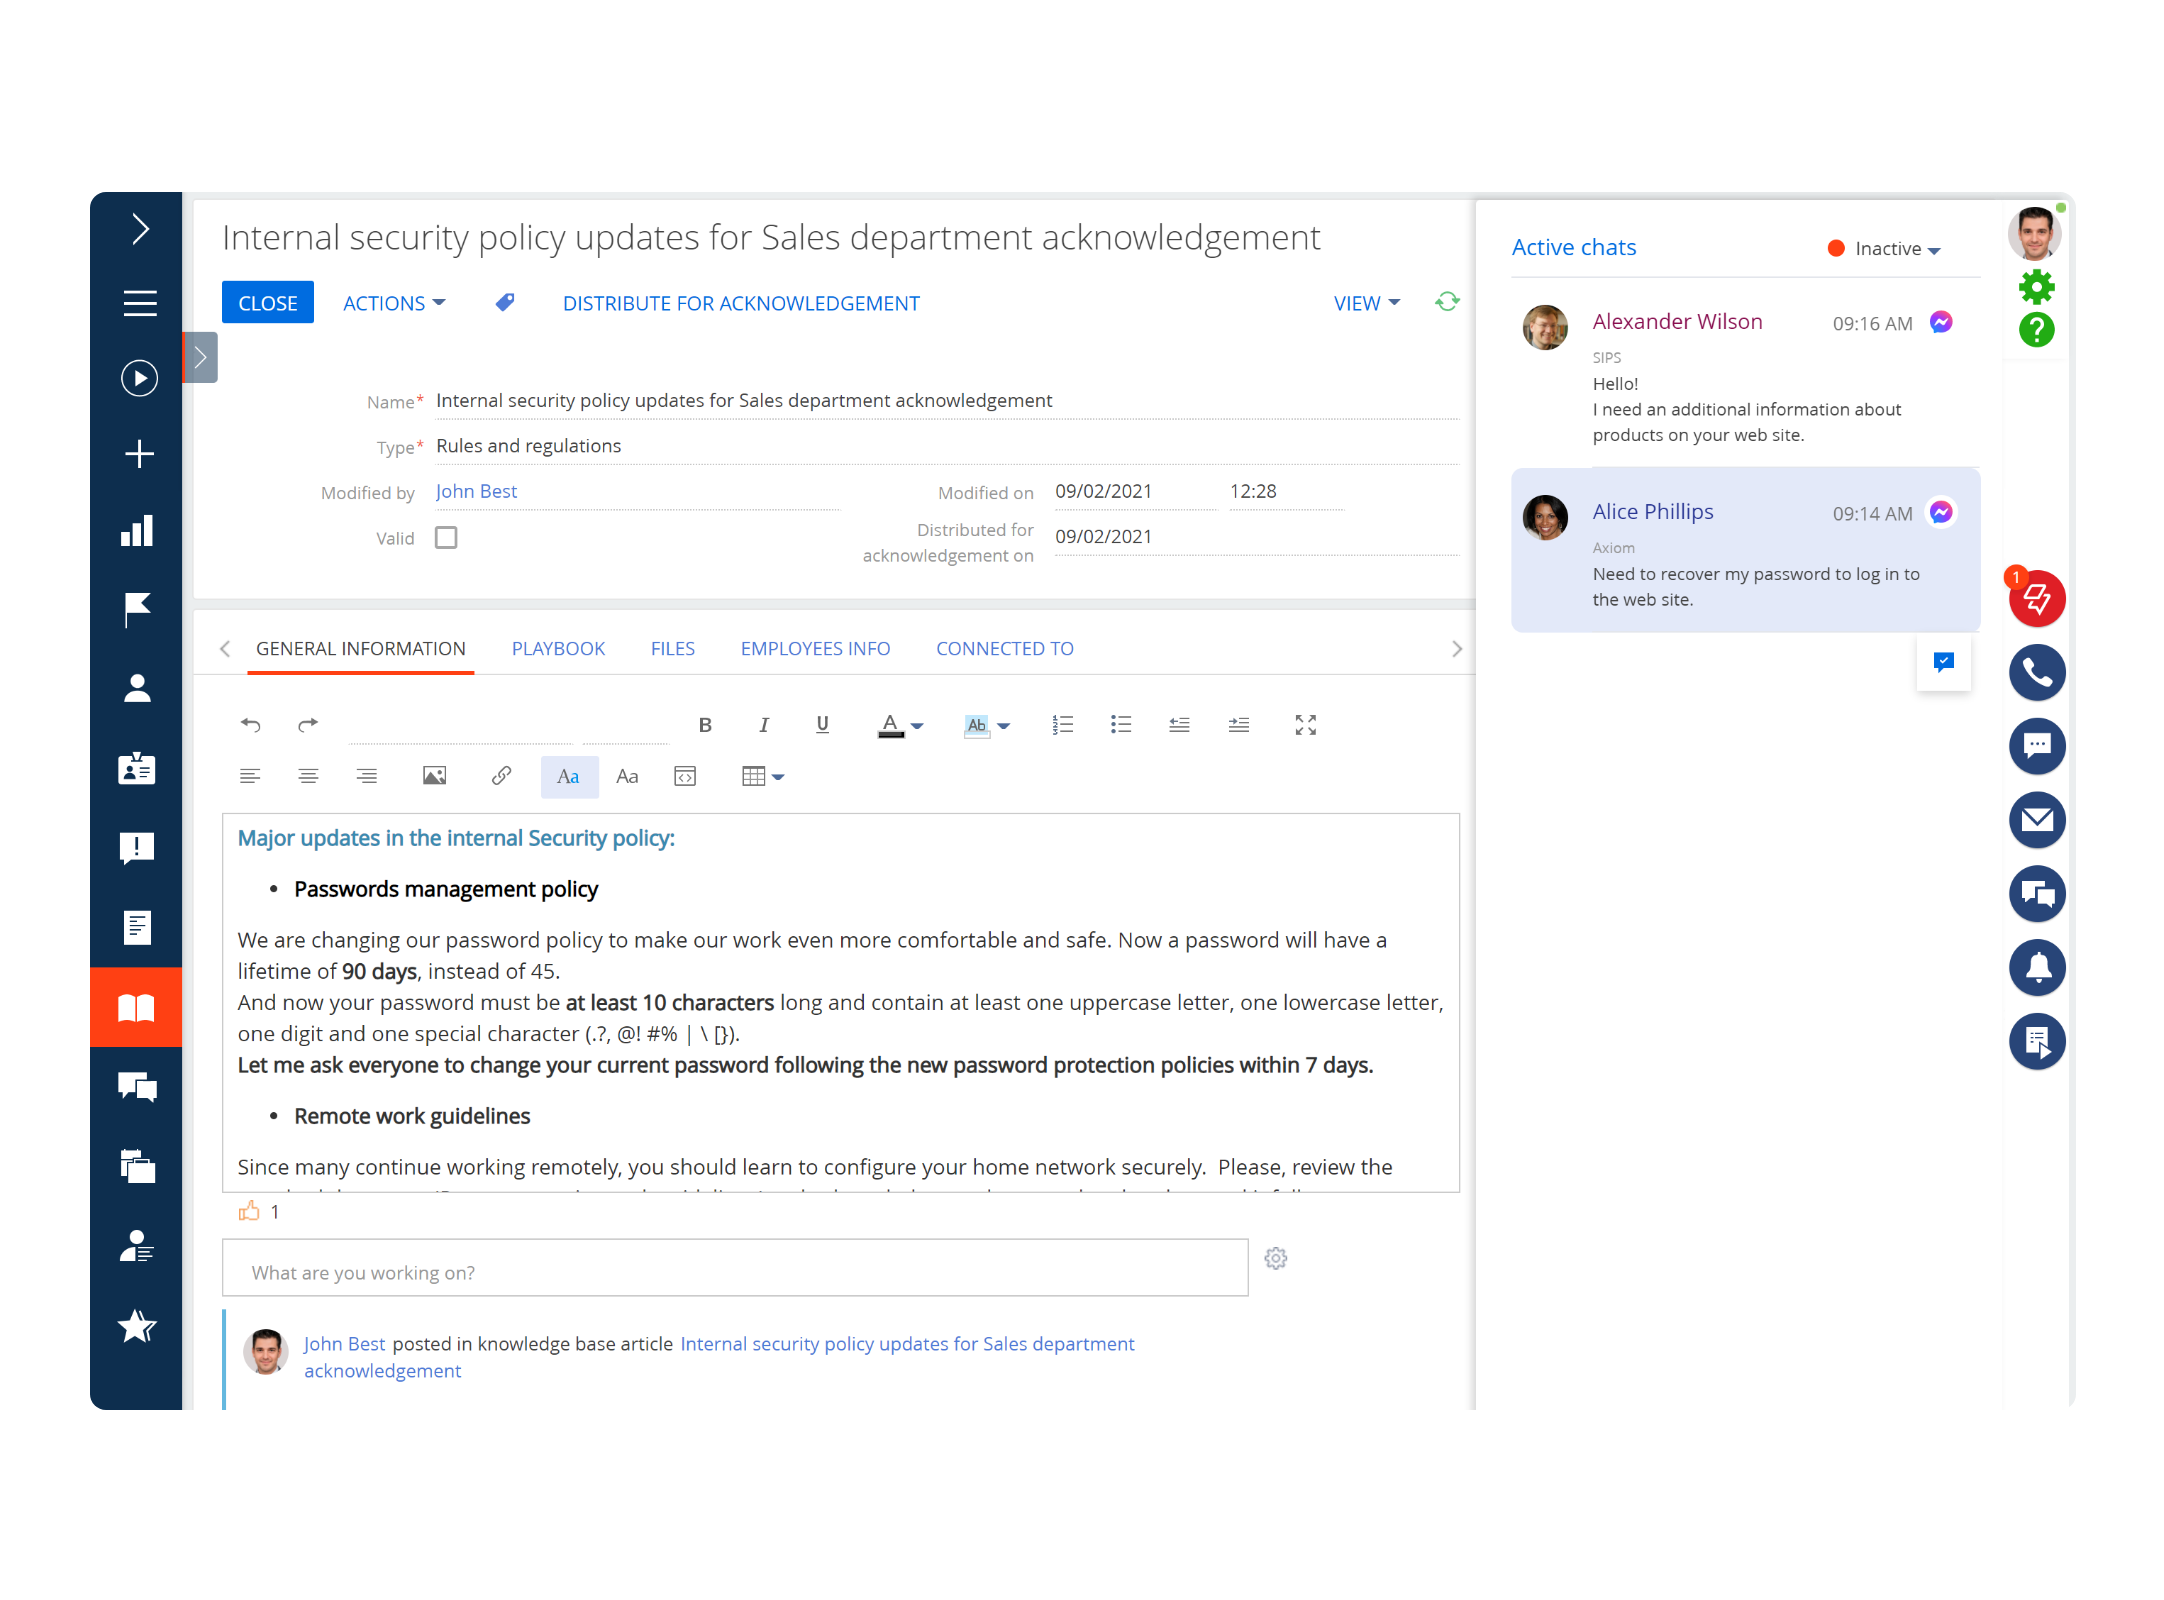Insert an image via the editor toolbar
2164x1600 pixels.
[434, 776]
